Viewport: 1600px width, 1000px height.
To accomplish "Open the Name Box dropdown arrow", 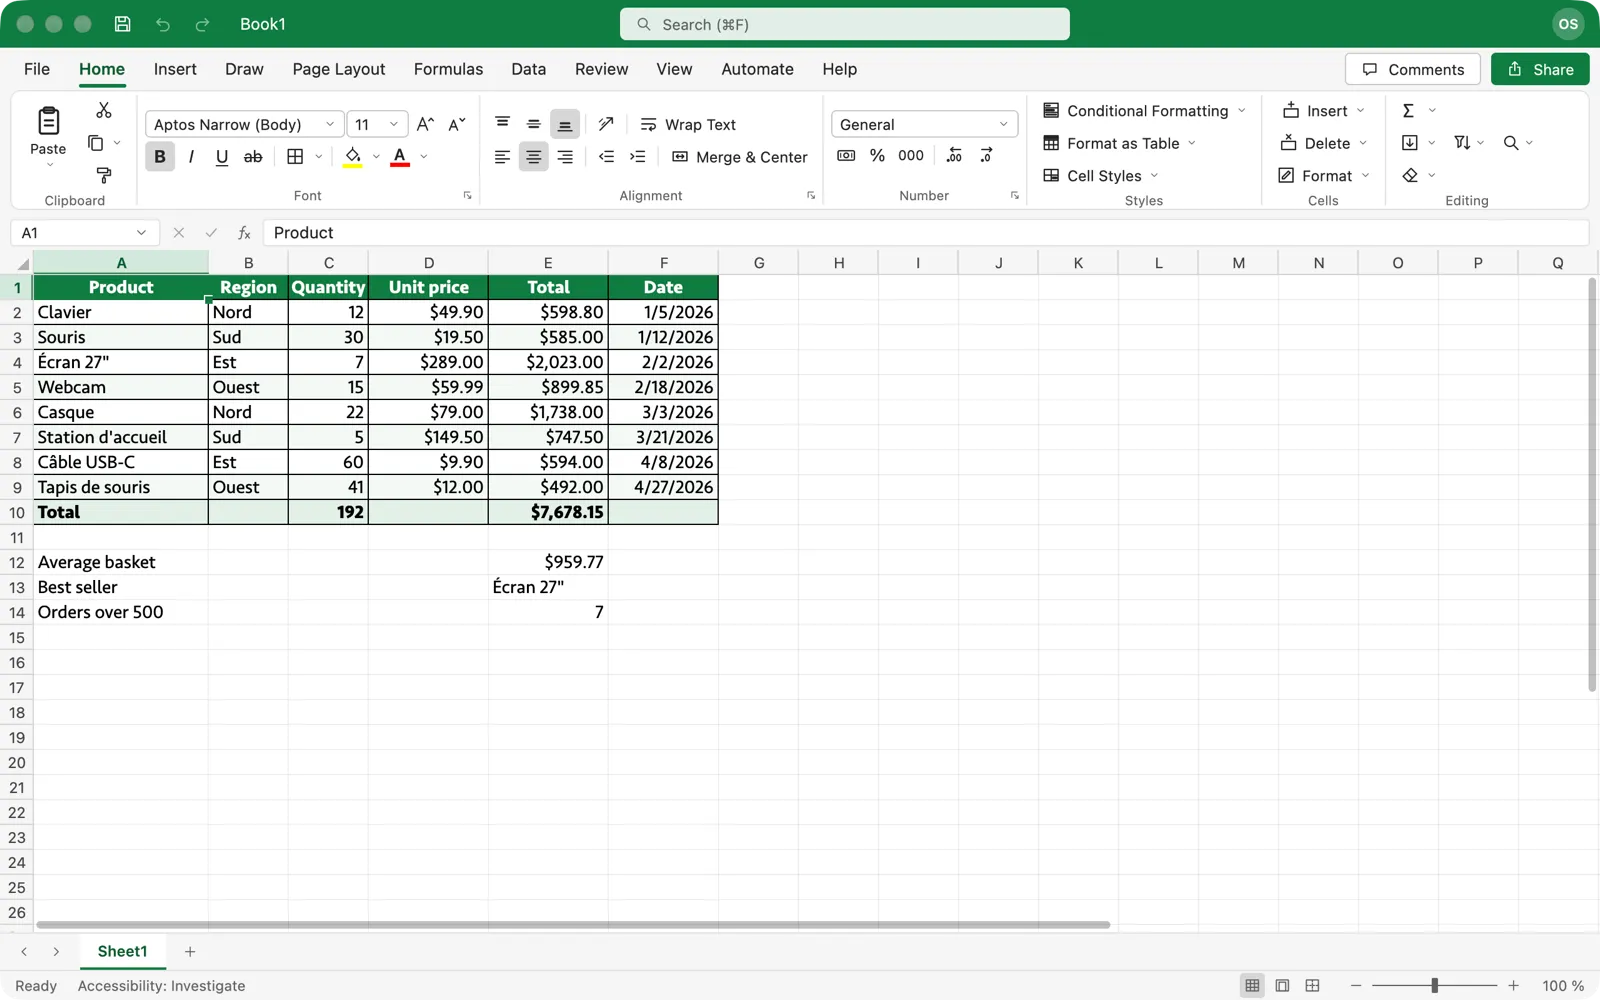I will point(141,233).
